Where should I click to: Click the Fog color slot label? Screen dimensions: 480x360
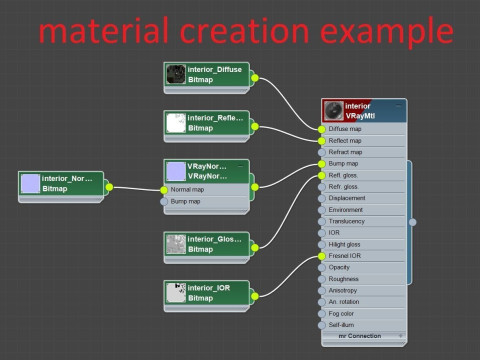341,314
